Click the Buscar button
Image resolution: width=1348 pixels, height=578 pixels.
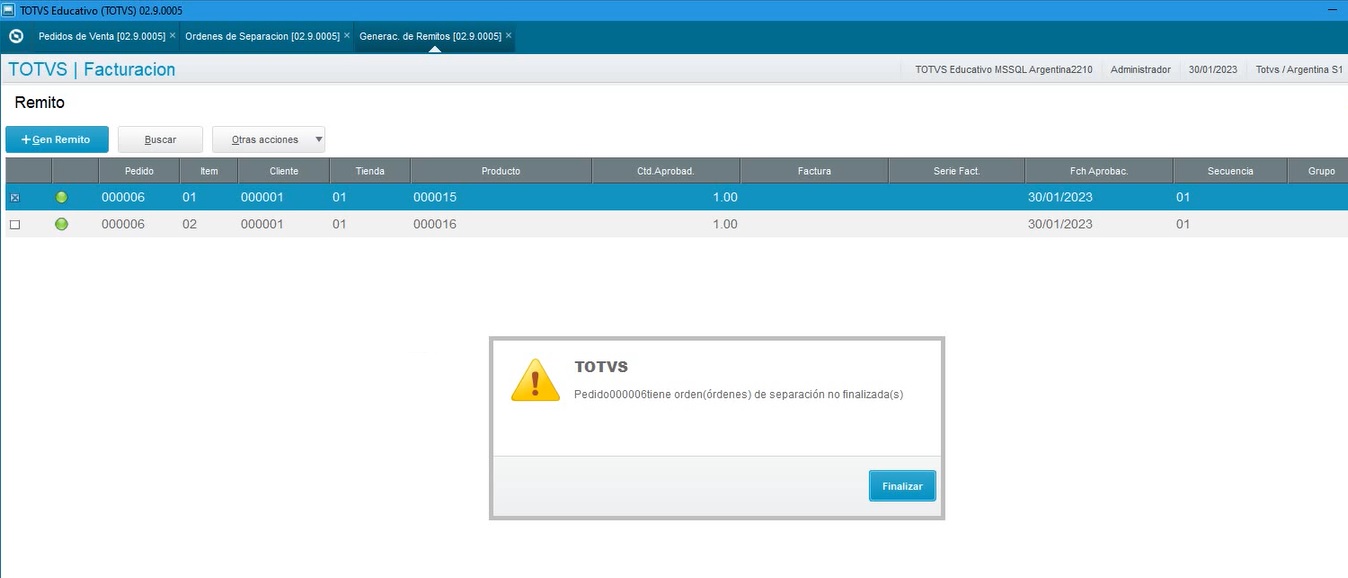160,139
